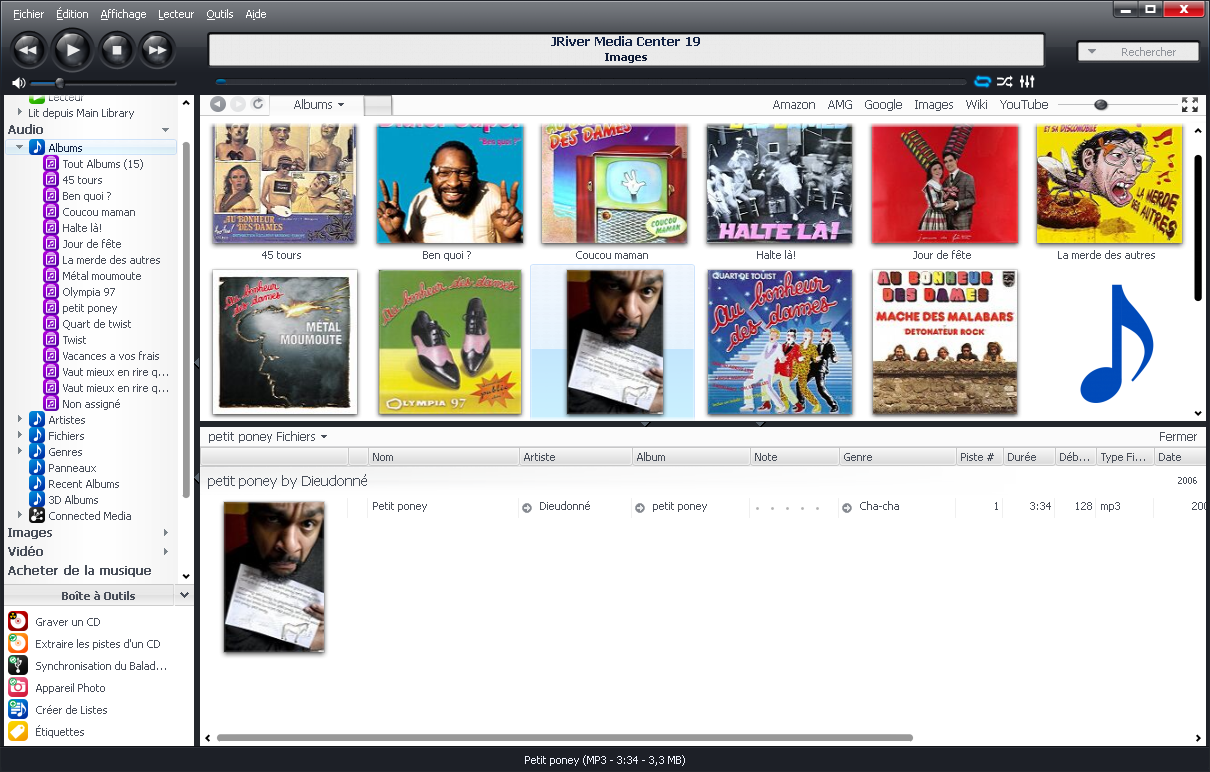Sort by the Artiste column header
This screenshot has height=772, width=1210.
pyautogui.click(x=576, y=457)
